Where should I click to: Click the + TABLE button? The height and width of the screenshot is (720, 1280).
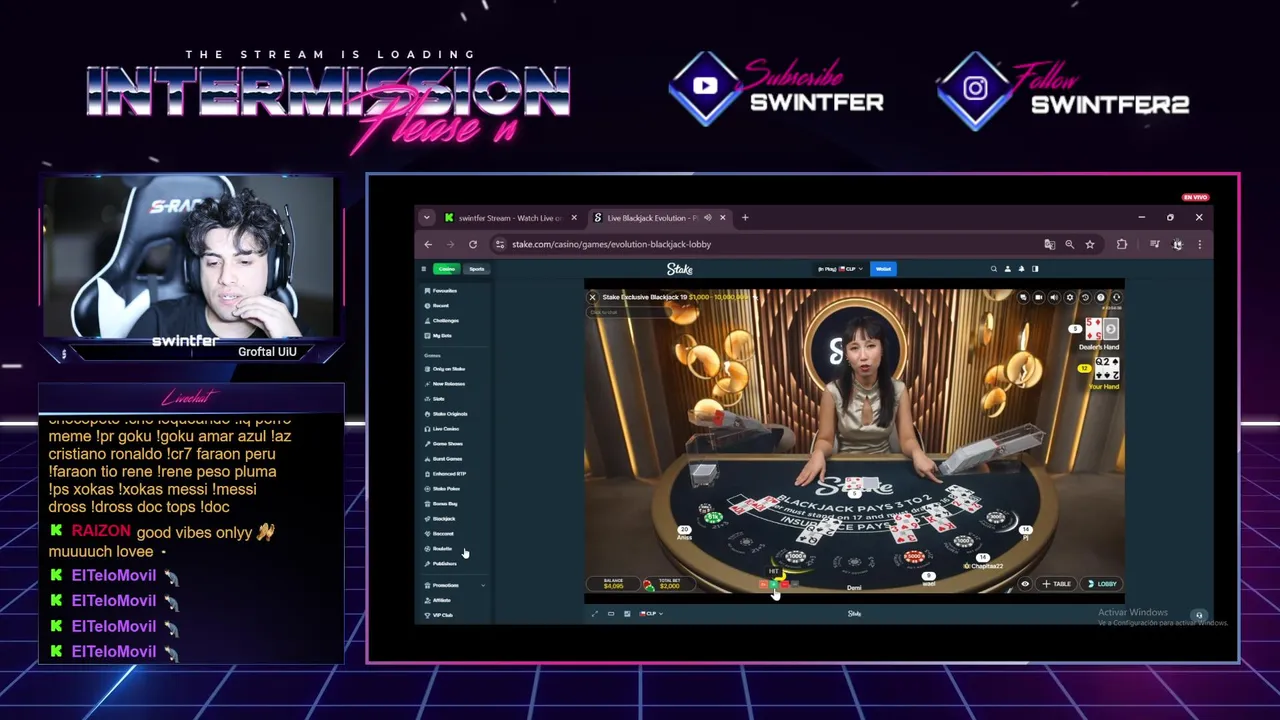point(1056,584)
